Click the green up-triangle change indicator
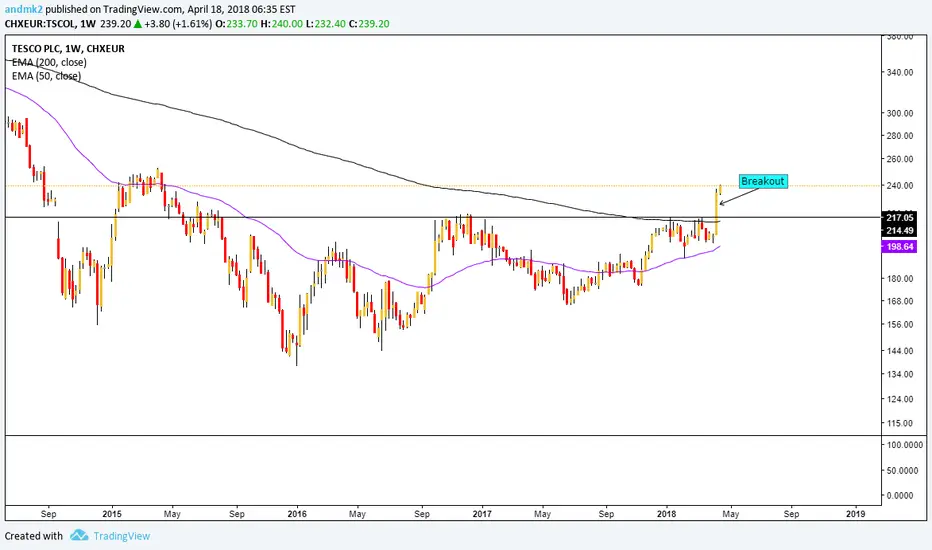The image size is (932, 550). pos(137,24)
